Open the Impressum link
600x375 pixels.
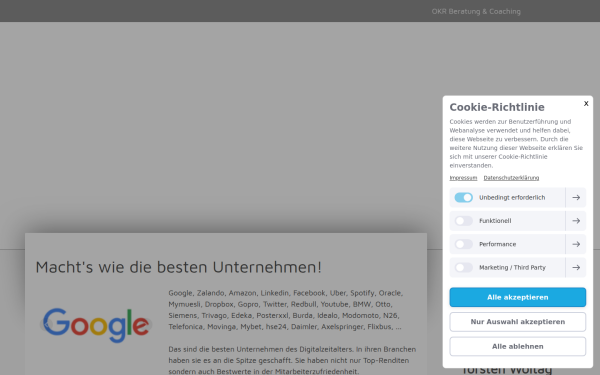463,178
